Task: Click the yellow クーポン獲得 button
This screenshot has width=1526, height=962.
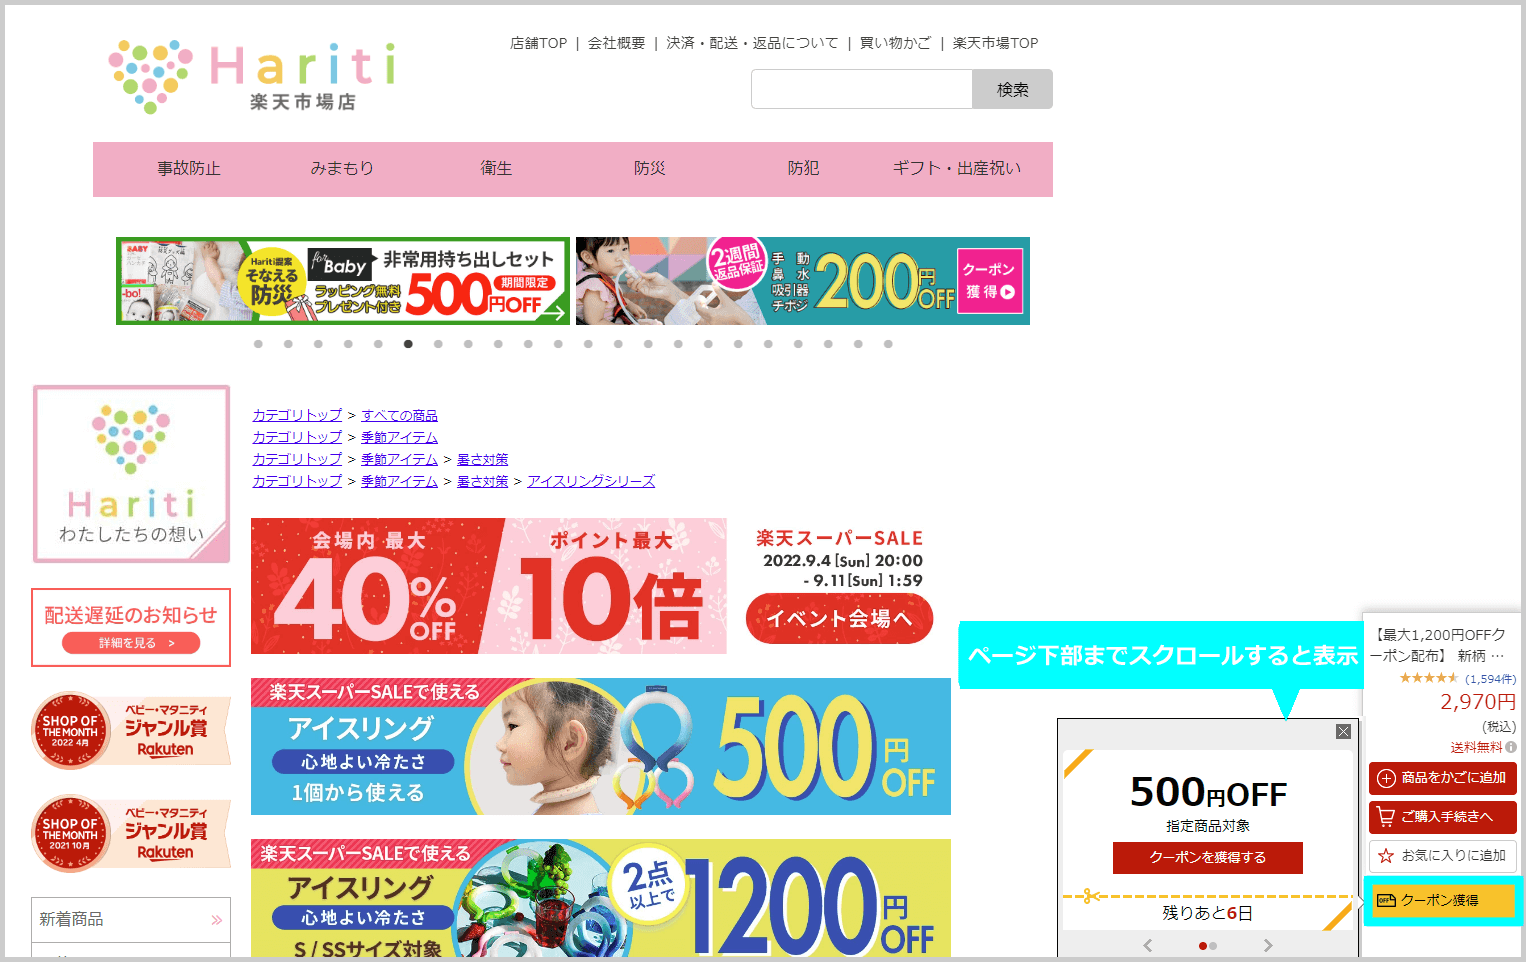Action: pyautogui.click(x=1442, y=901)
